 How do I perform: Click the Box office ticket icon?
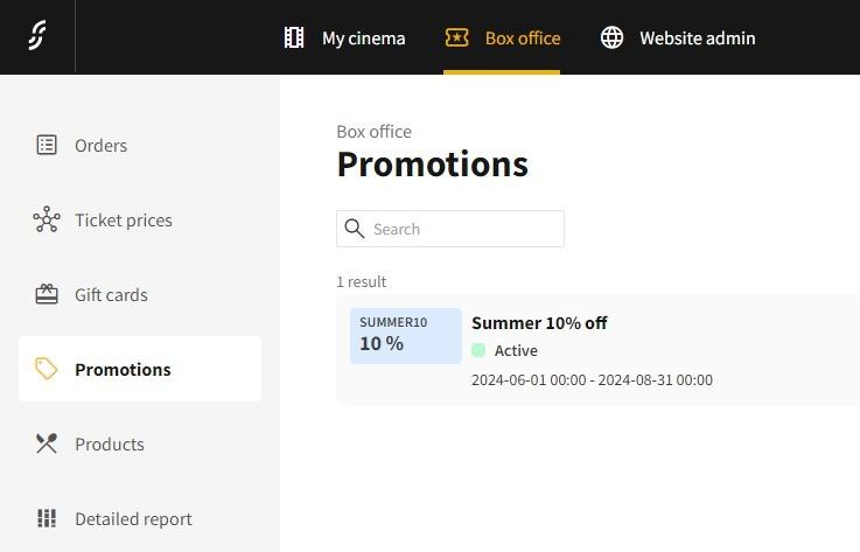coord(457,38)
